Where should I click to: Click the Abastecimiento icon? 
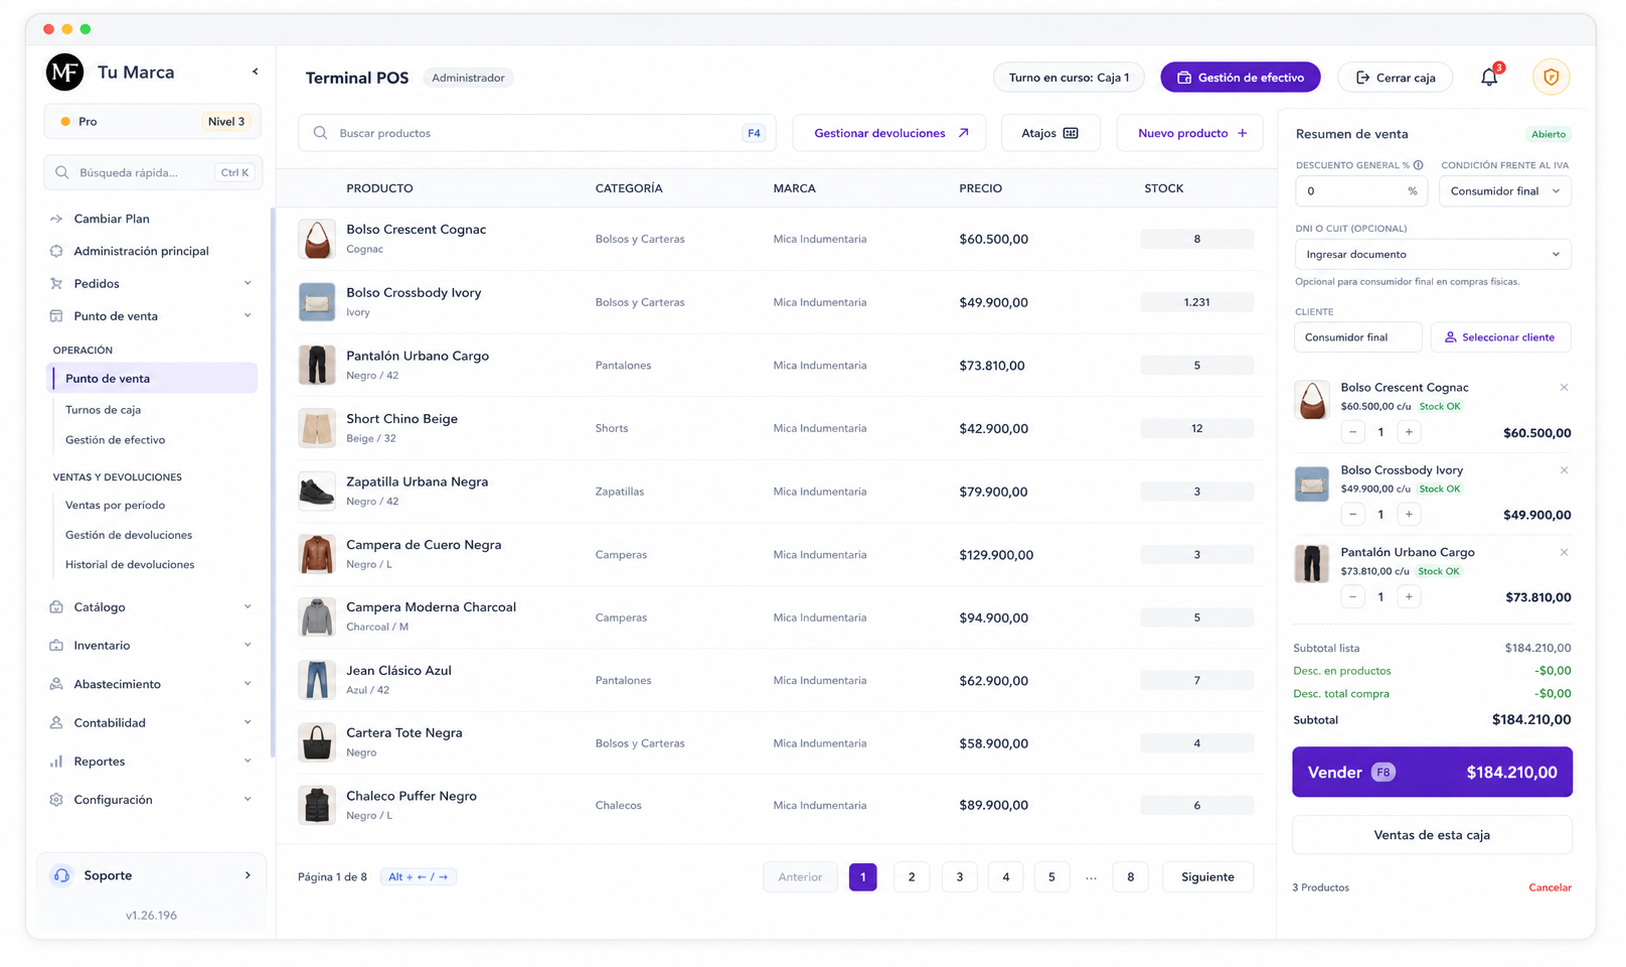[56, 684]
